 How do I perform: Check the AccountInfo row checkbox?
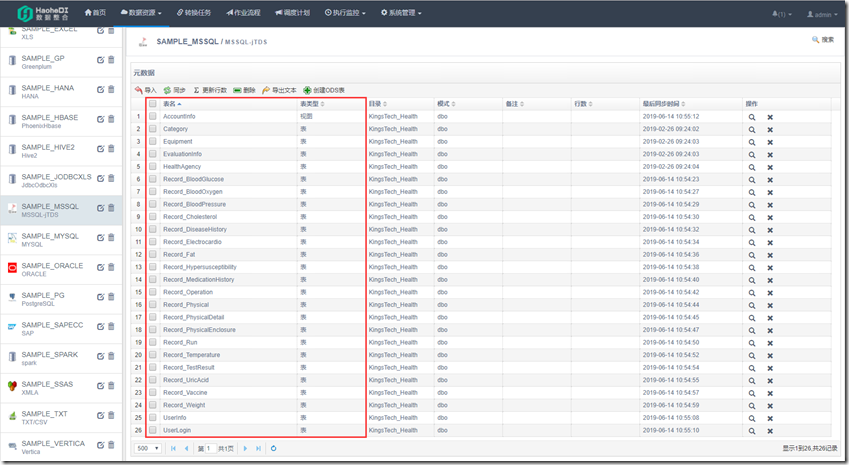point(153,116)
